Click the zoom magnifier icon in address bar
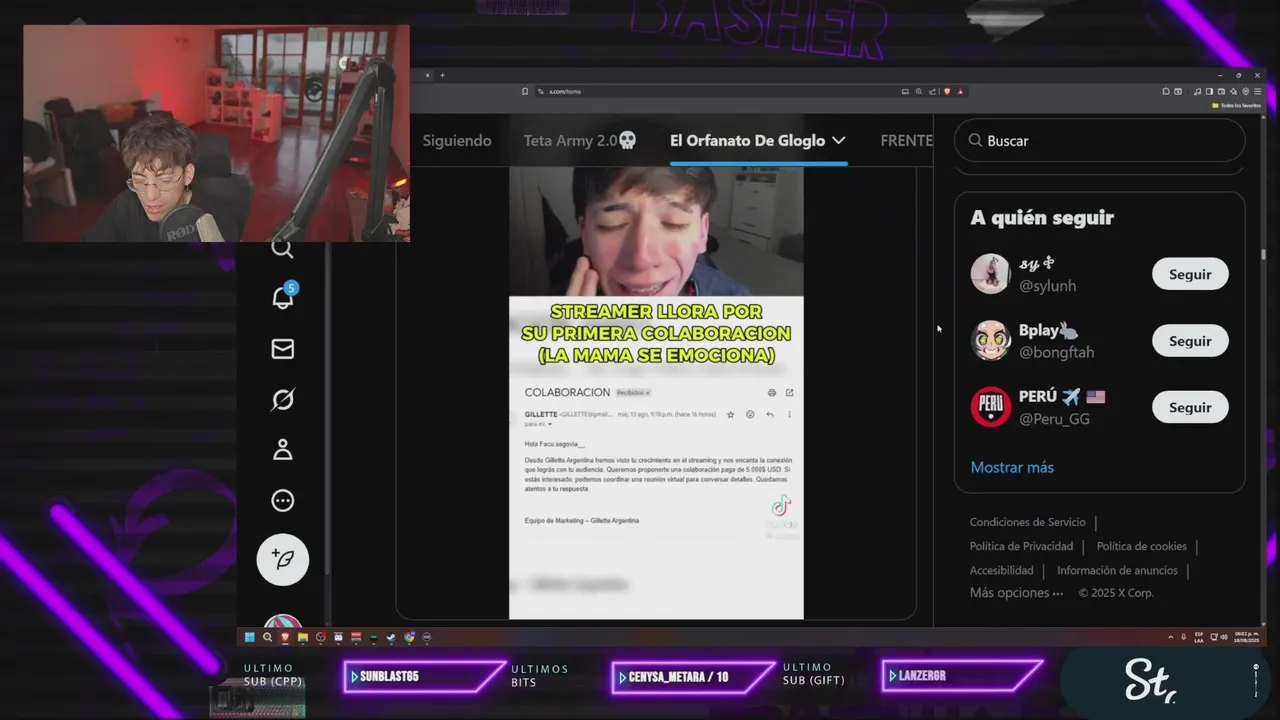 (x=919, y=91)
